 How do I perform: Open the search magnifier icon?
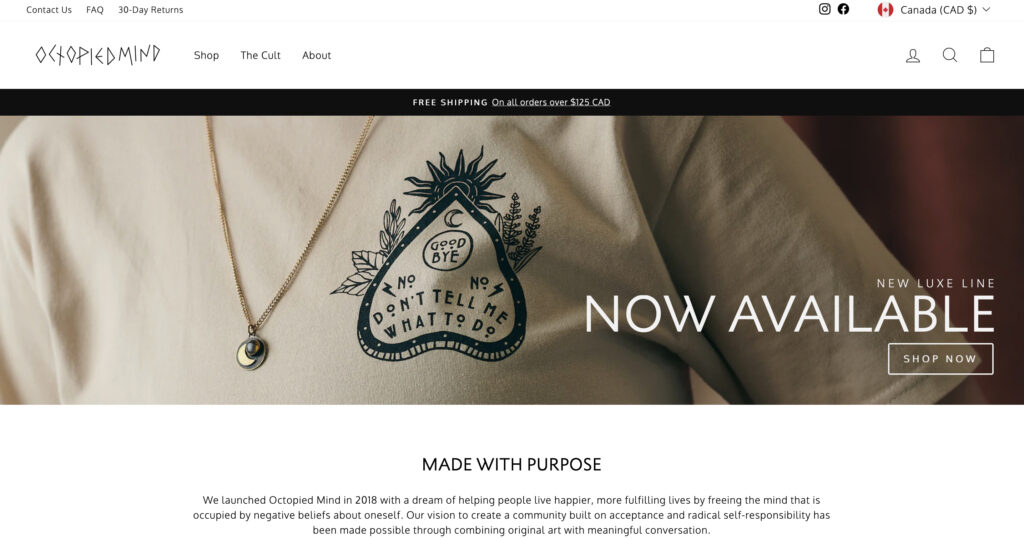click(x=950, y=55)
